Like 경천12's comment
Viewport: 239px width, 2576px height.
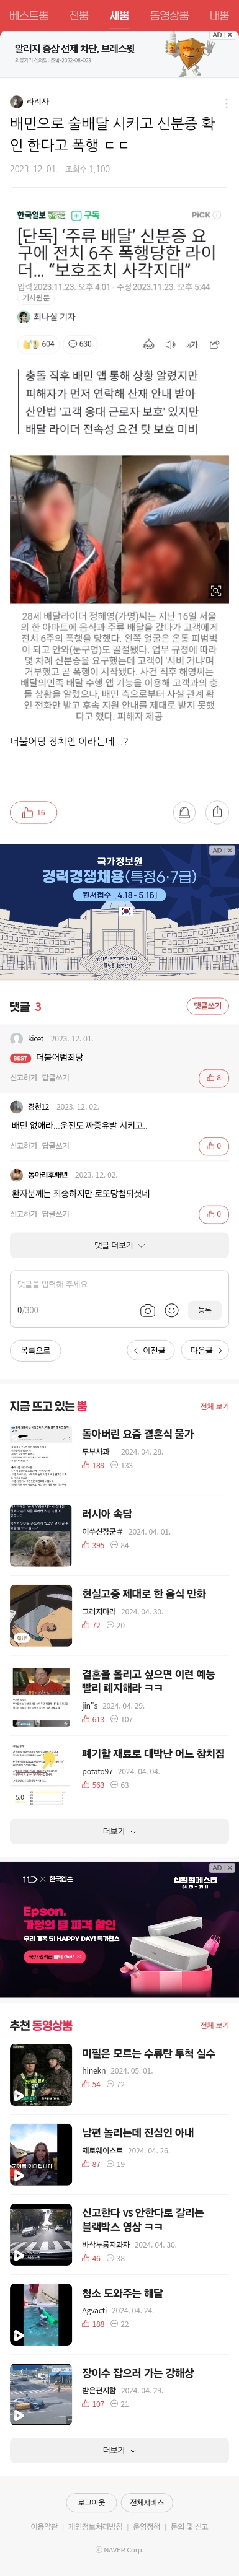point(213,1146)
